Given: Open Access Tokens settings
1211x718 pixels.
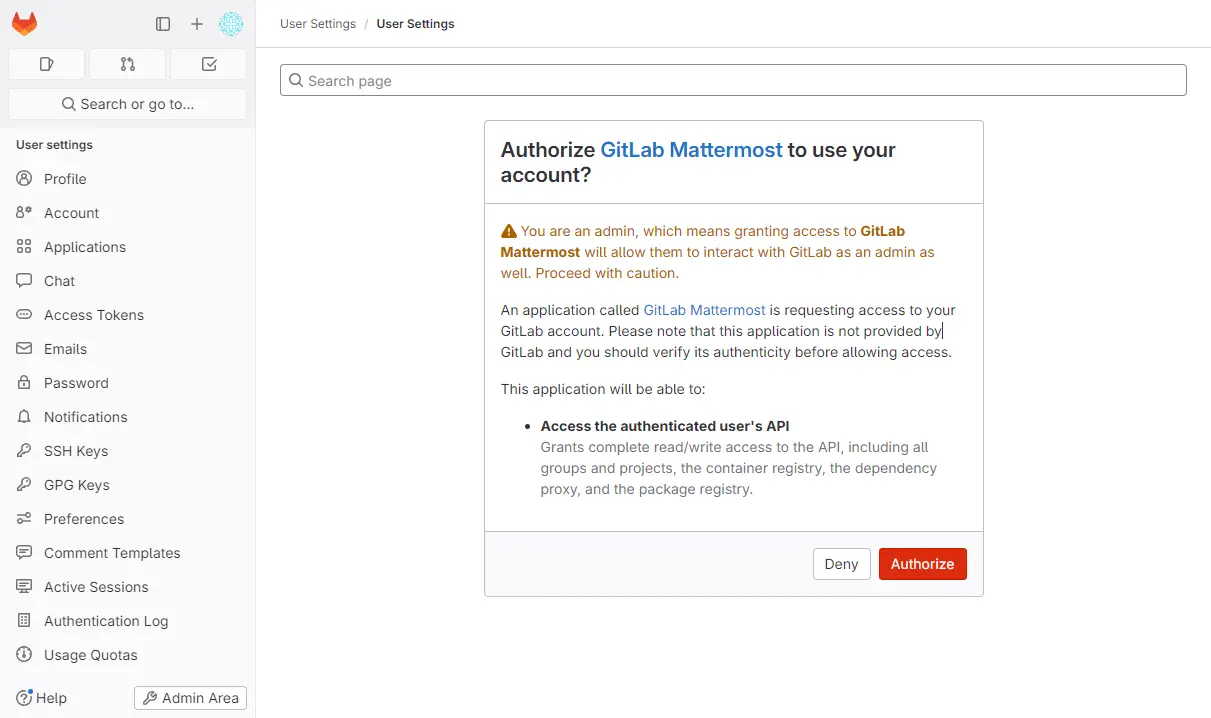Looking at the screenshot, I should click(x=94, y=315).
